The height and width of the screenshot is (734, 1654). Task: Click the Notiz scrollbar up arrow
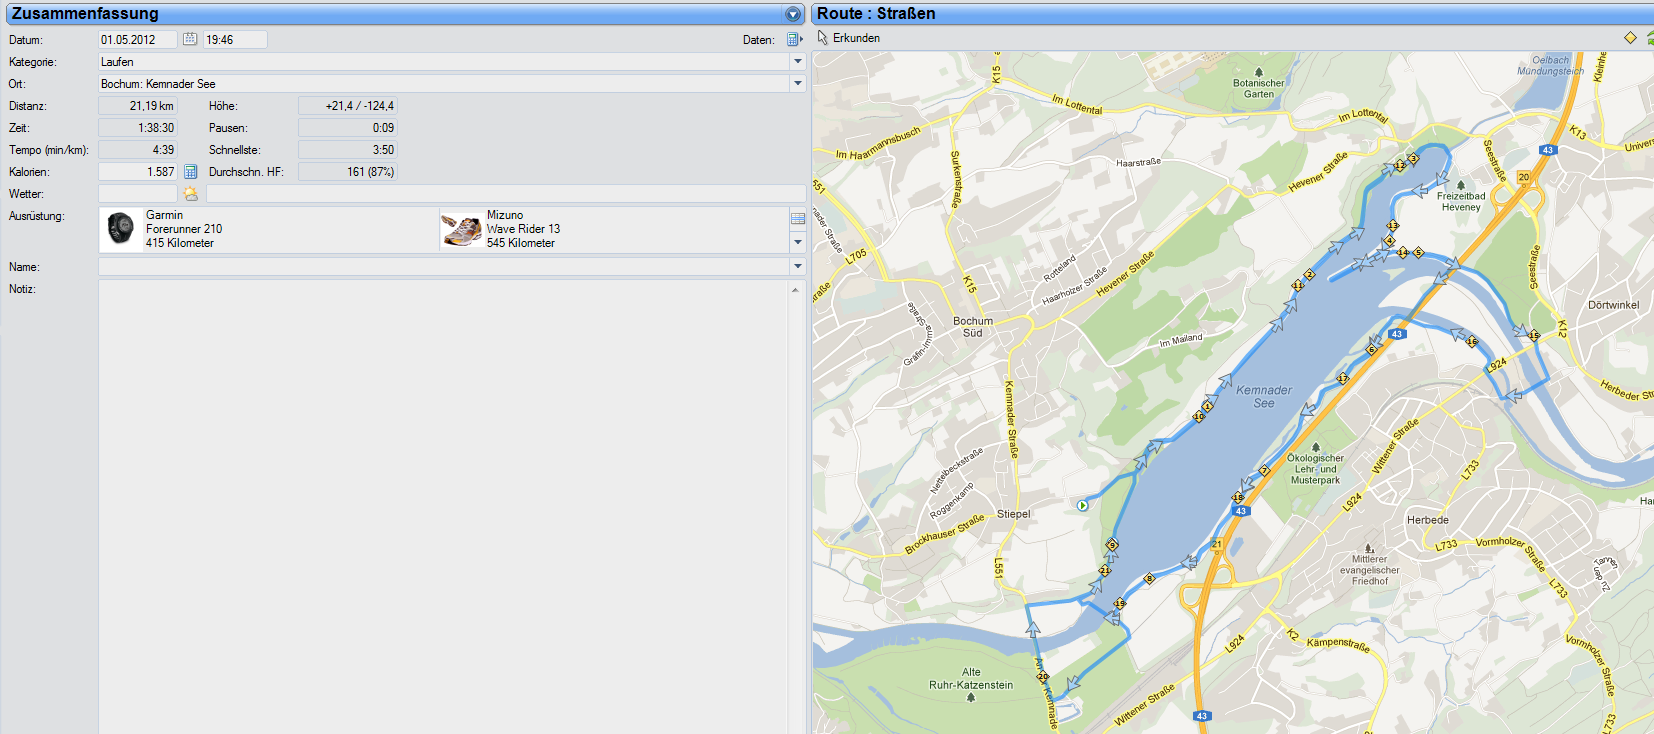click(x=795, y=290)
